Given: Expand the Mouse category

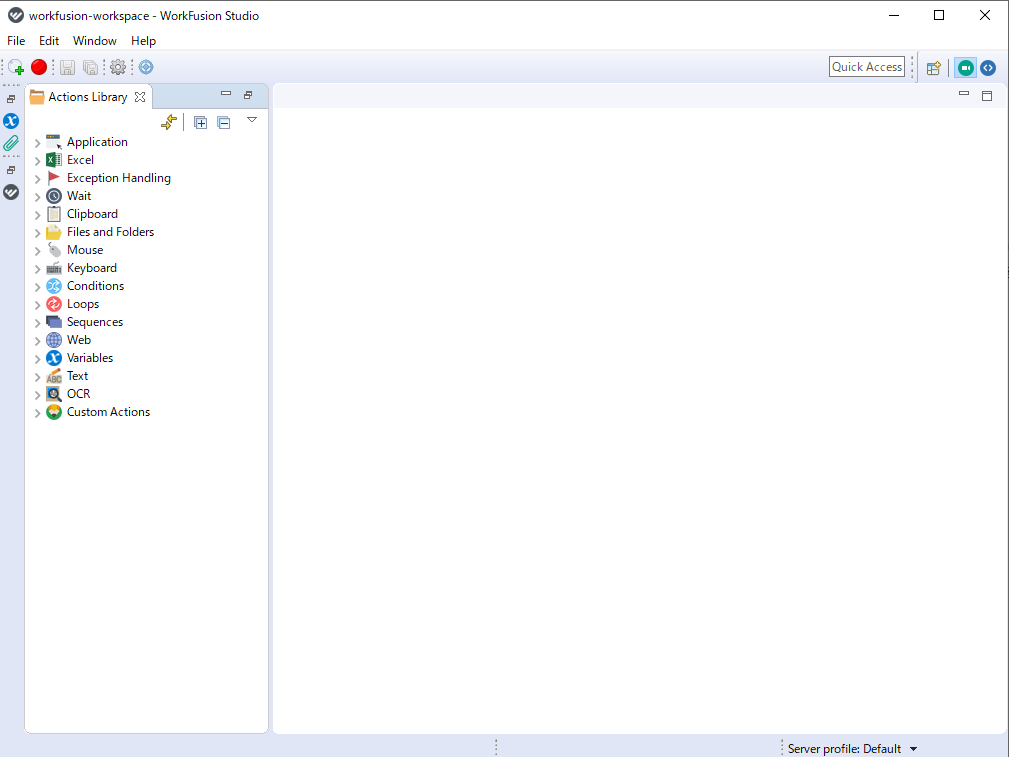Looking at the screenshot, I should (x=37, y=251).
